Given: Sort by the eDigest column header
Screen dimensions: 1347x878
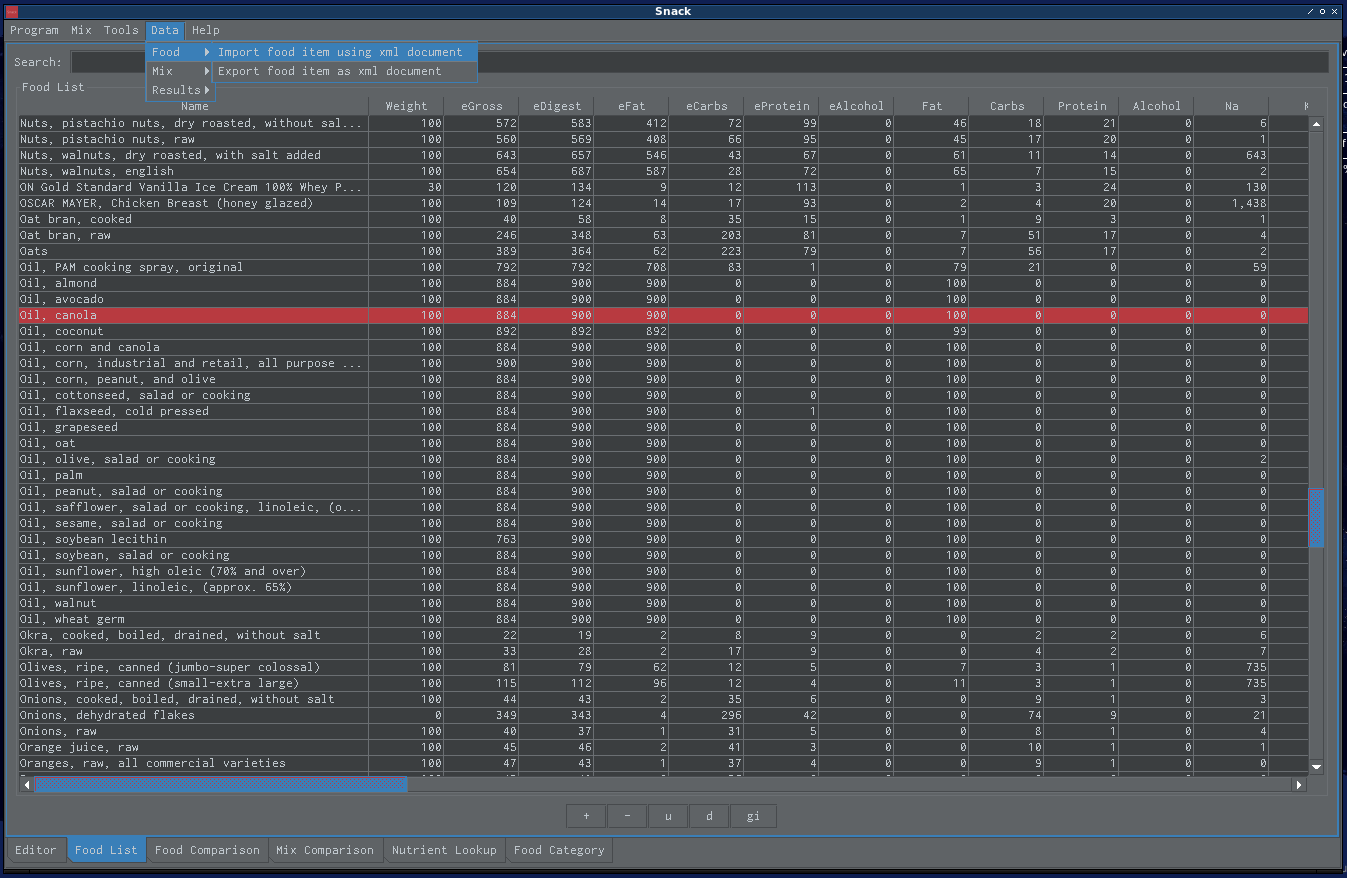Looking at the screenshot, I should [x=557, y=106].
